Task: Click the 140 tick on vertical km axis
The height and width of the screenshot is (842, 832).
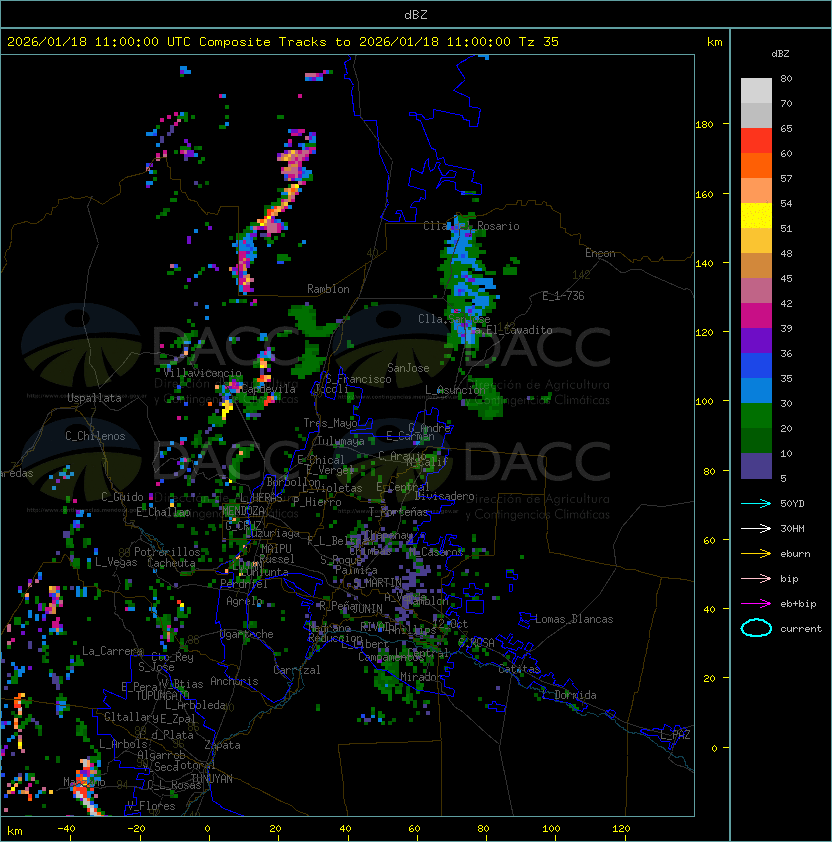Action: pos(704,264)
